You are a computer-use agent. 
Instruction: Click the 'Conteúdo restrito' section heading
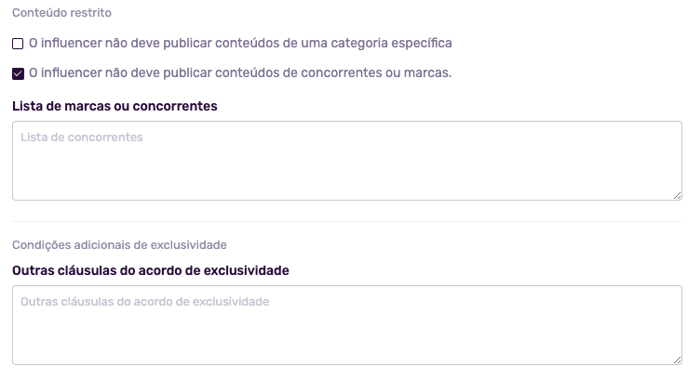tap(62, 13)
